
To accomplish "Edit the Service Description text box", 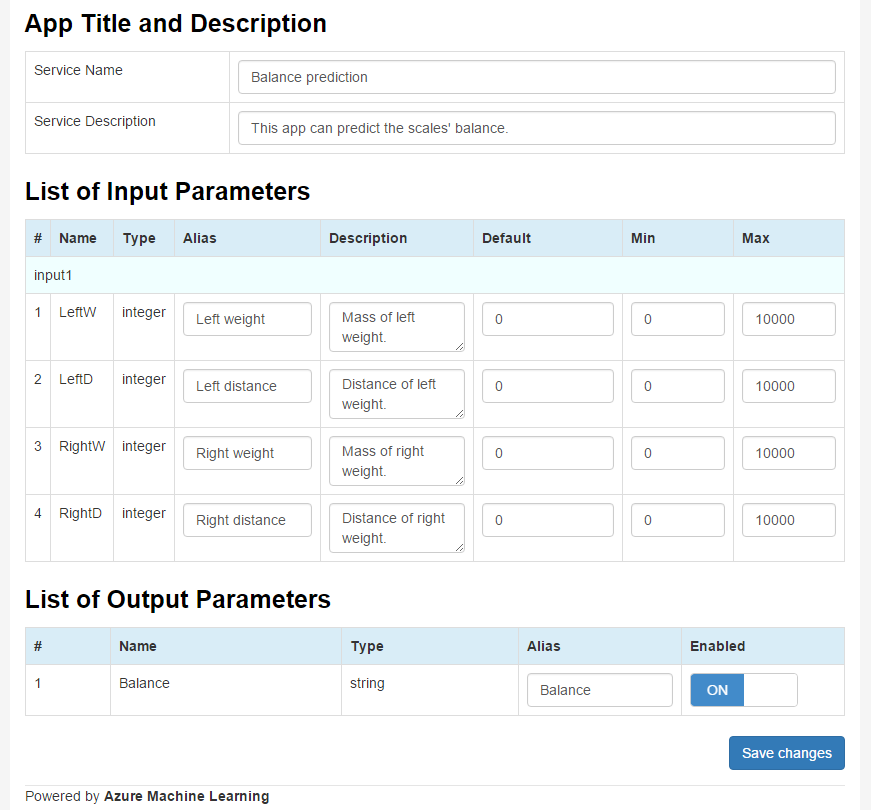I will tap(537, 128).
